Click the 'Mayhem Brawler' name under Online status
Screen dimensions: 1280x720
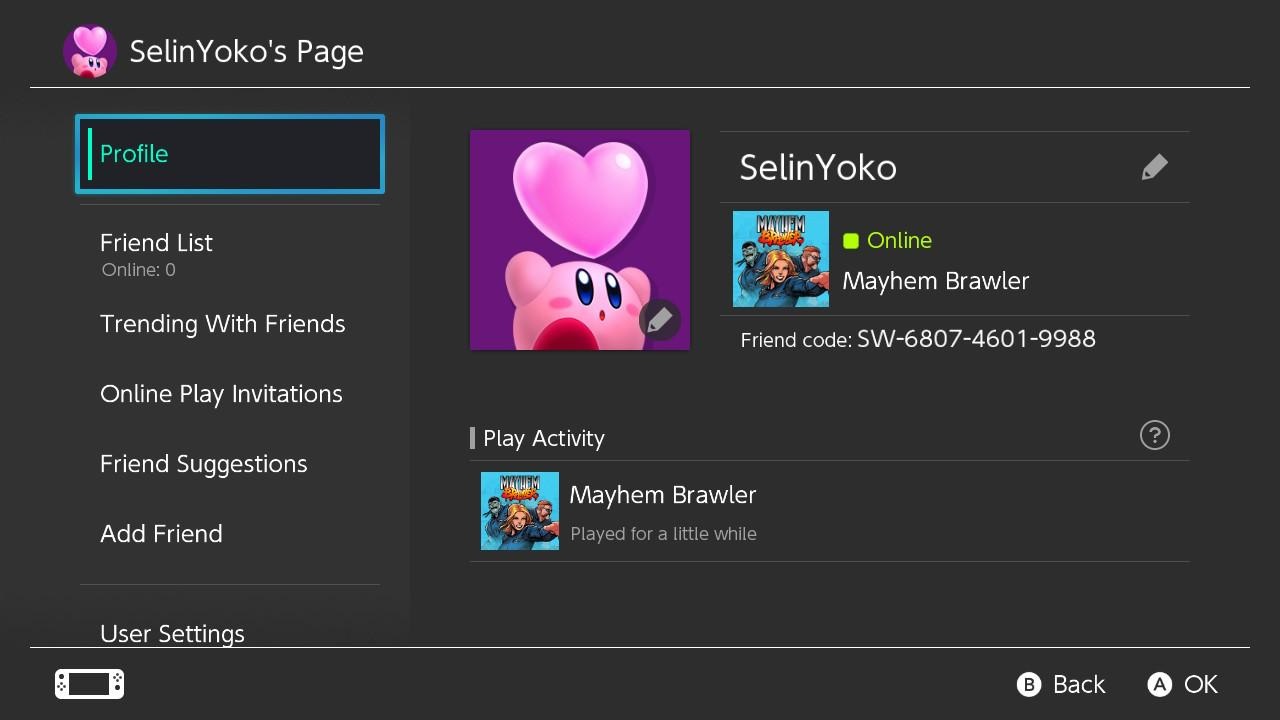click(936, 281)
